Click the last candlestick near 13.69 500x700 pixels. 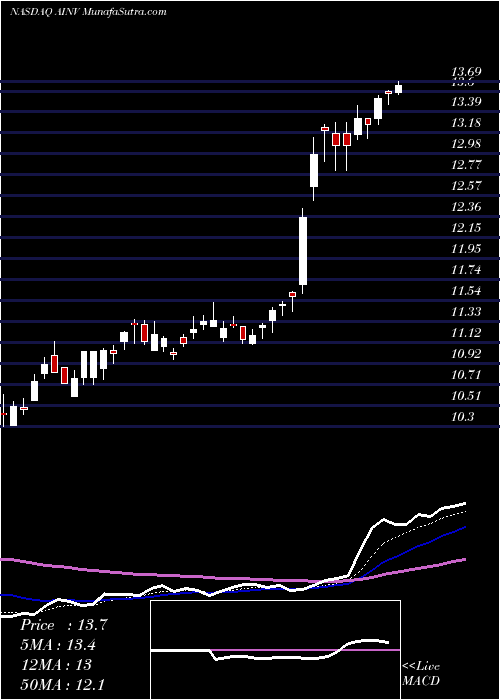click(399, 88)
